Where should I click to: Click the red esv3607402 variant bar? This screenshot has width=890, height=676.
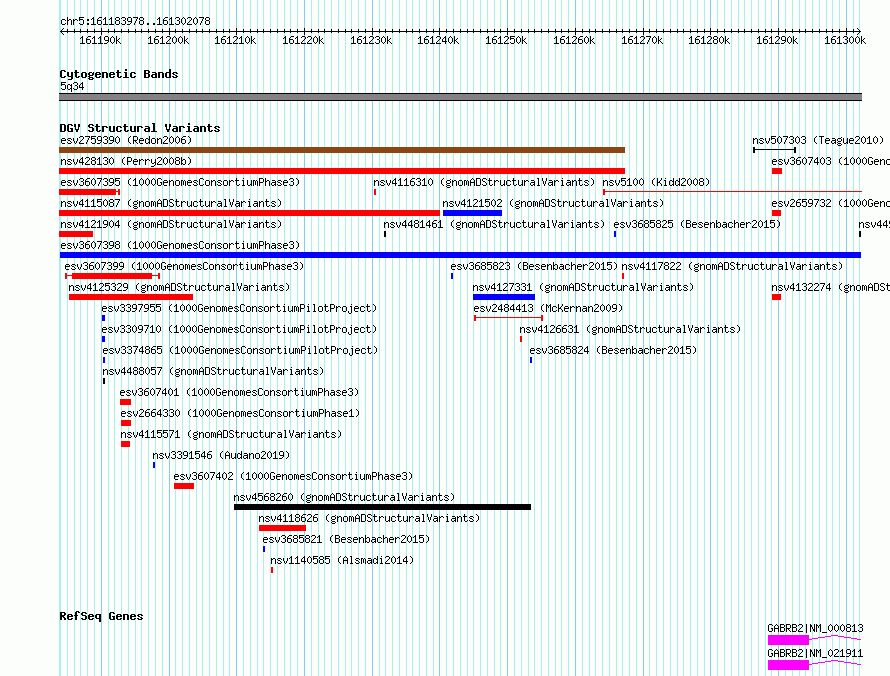184,486
